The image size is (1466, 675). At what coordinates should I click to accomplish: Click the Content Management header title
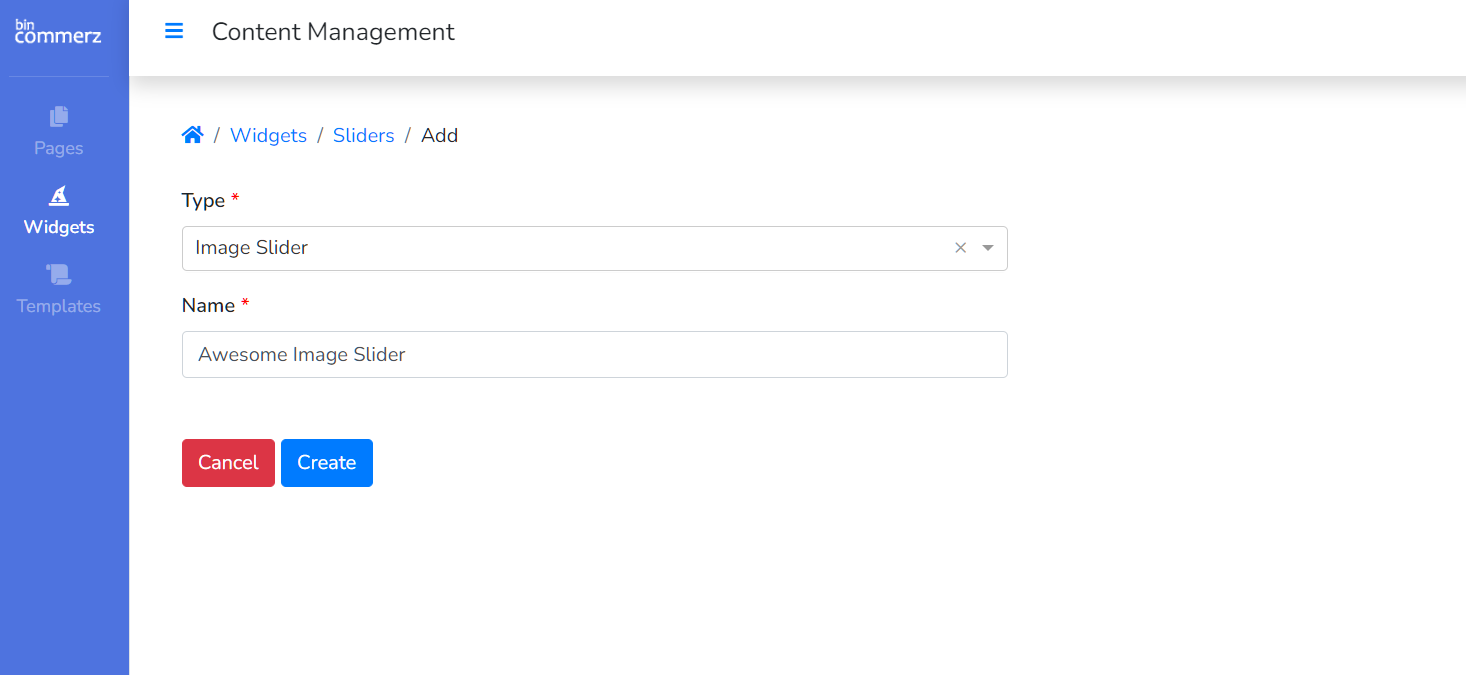point(333,32)
